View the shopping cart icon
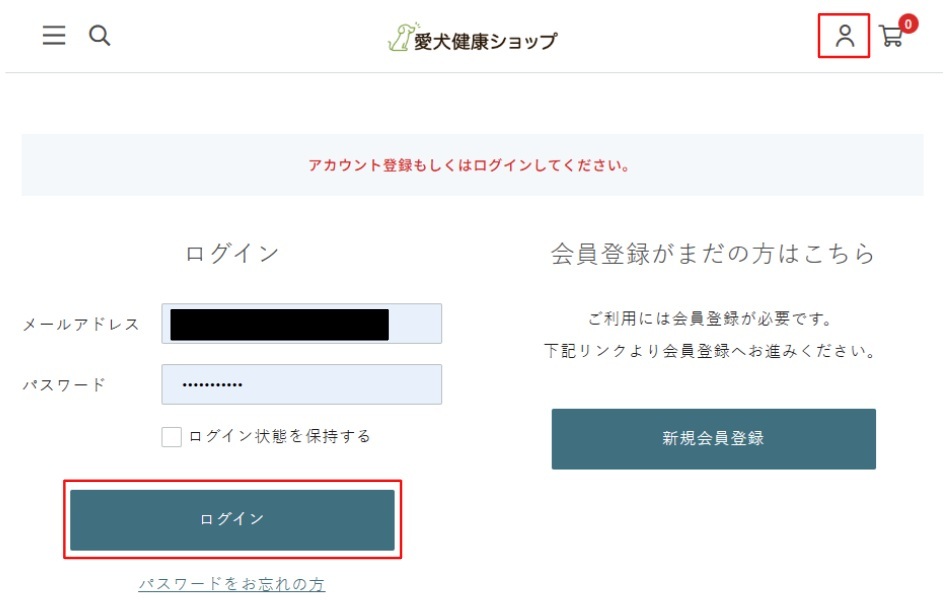 [x=889, y=39]
